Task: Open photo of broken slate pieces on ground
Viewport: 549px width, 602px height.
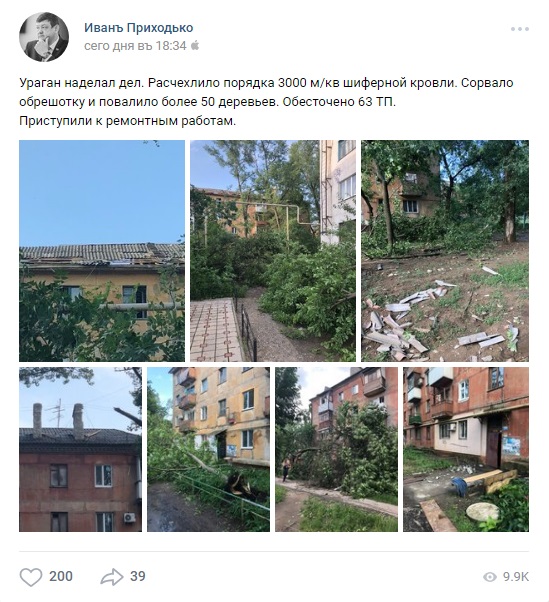Action: pos(445,251)
